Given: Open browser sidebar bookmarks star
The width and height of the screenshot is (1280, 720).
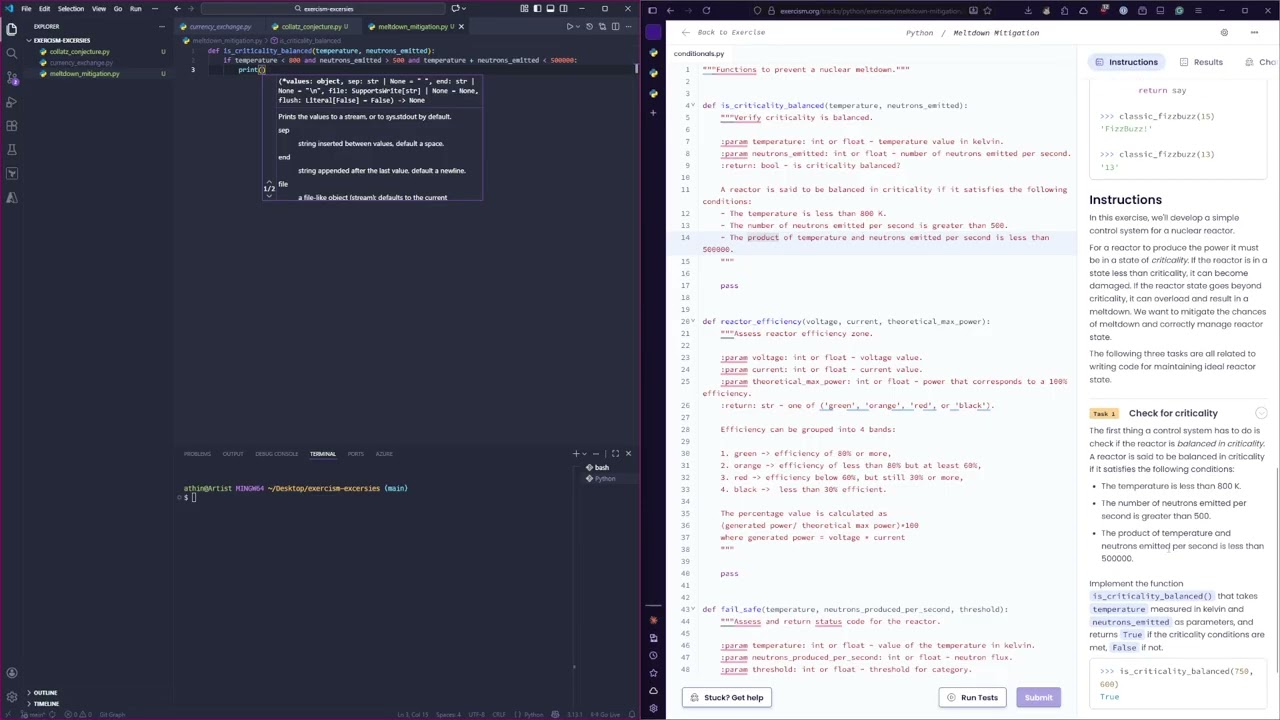Looking at the screenshot, I should tap(653, 673).
